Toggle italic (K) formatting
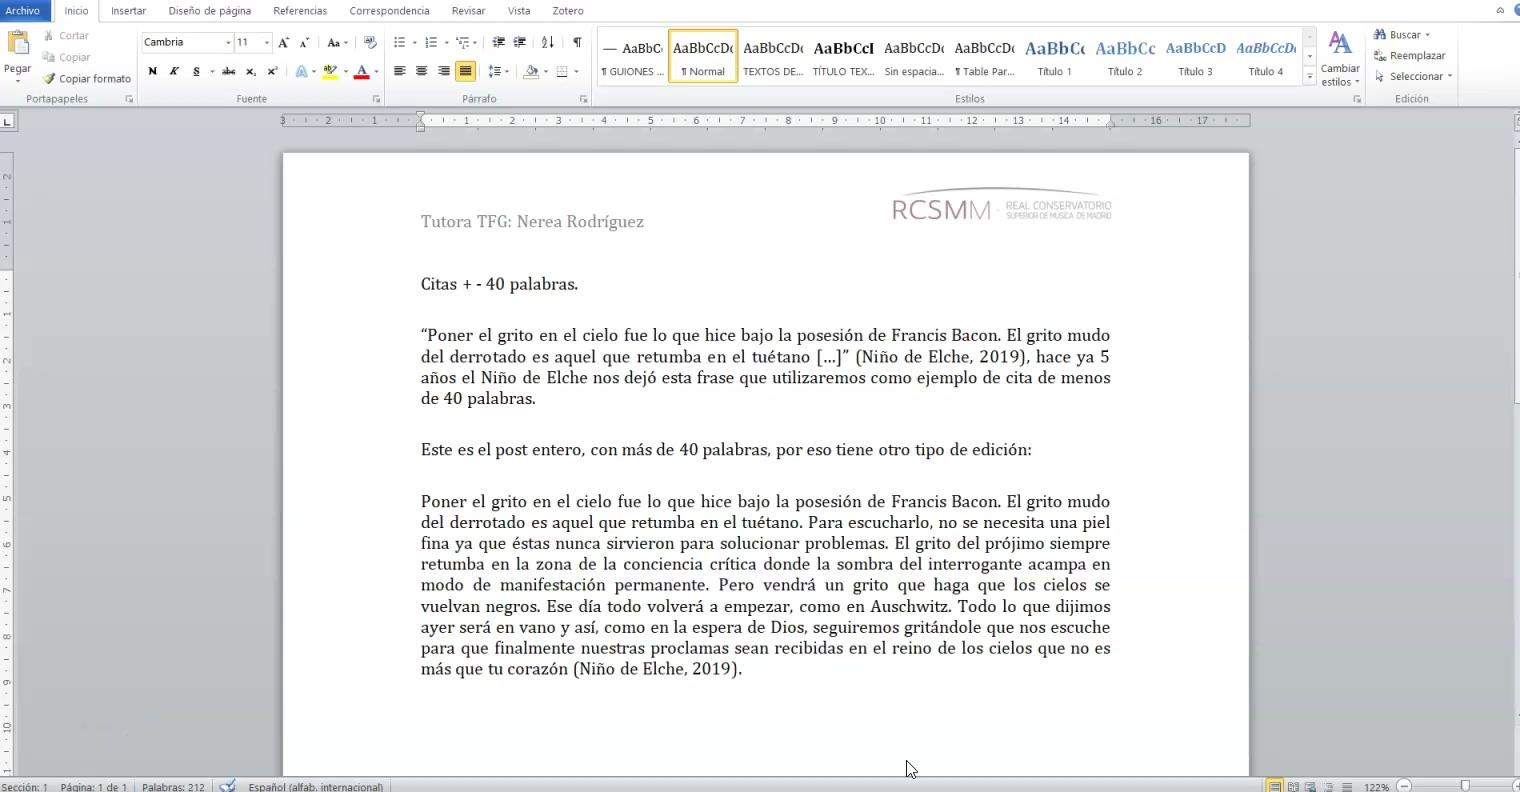The image size is (1520, 792). point(174,72)
